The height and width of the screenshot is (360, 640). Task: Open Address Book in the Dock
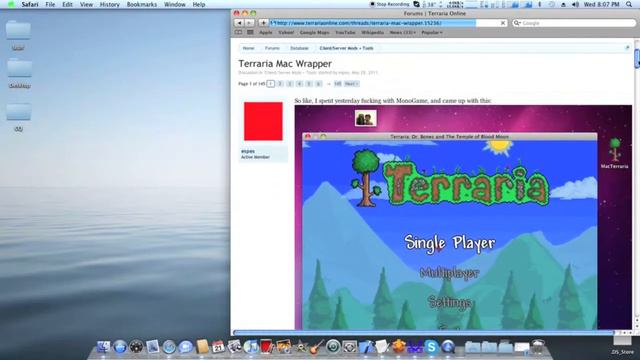202,347
